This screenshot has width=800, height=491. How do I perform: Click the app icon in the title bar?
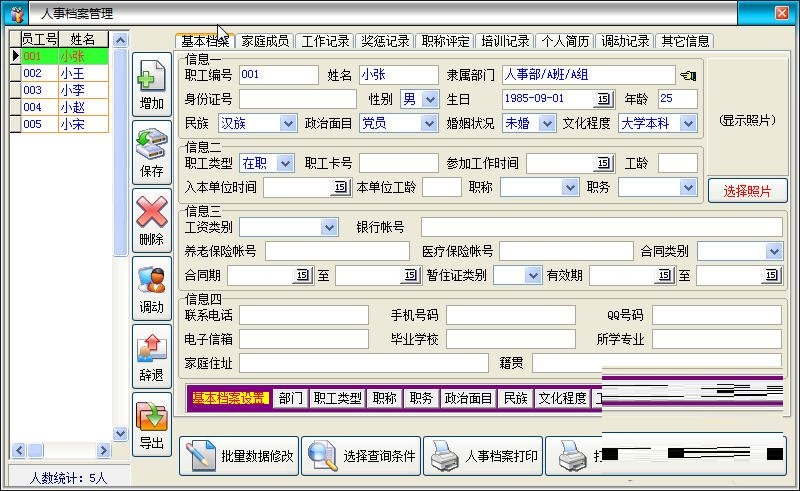pyautogui.click(x=17, y=14)
